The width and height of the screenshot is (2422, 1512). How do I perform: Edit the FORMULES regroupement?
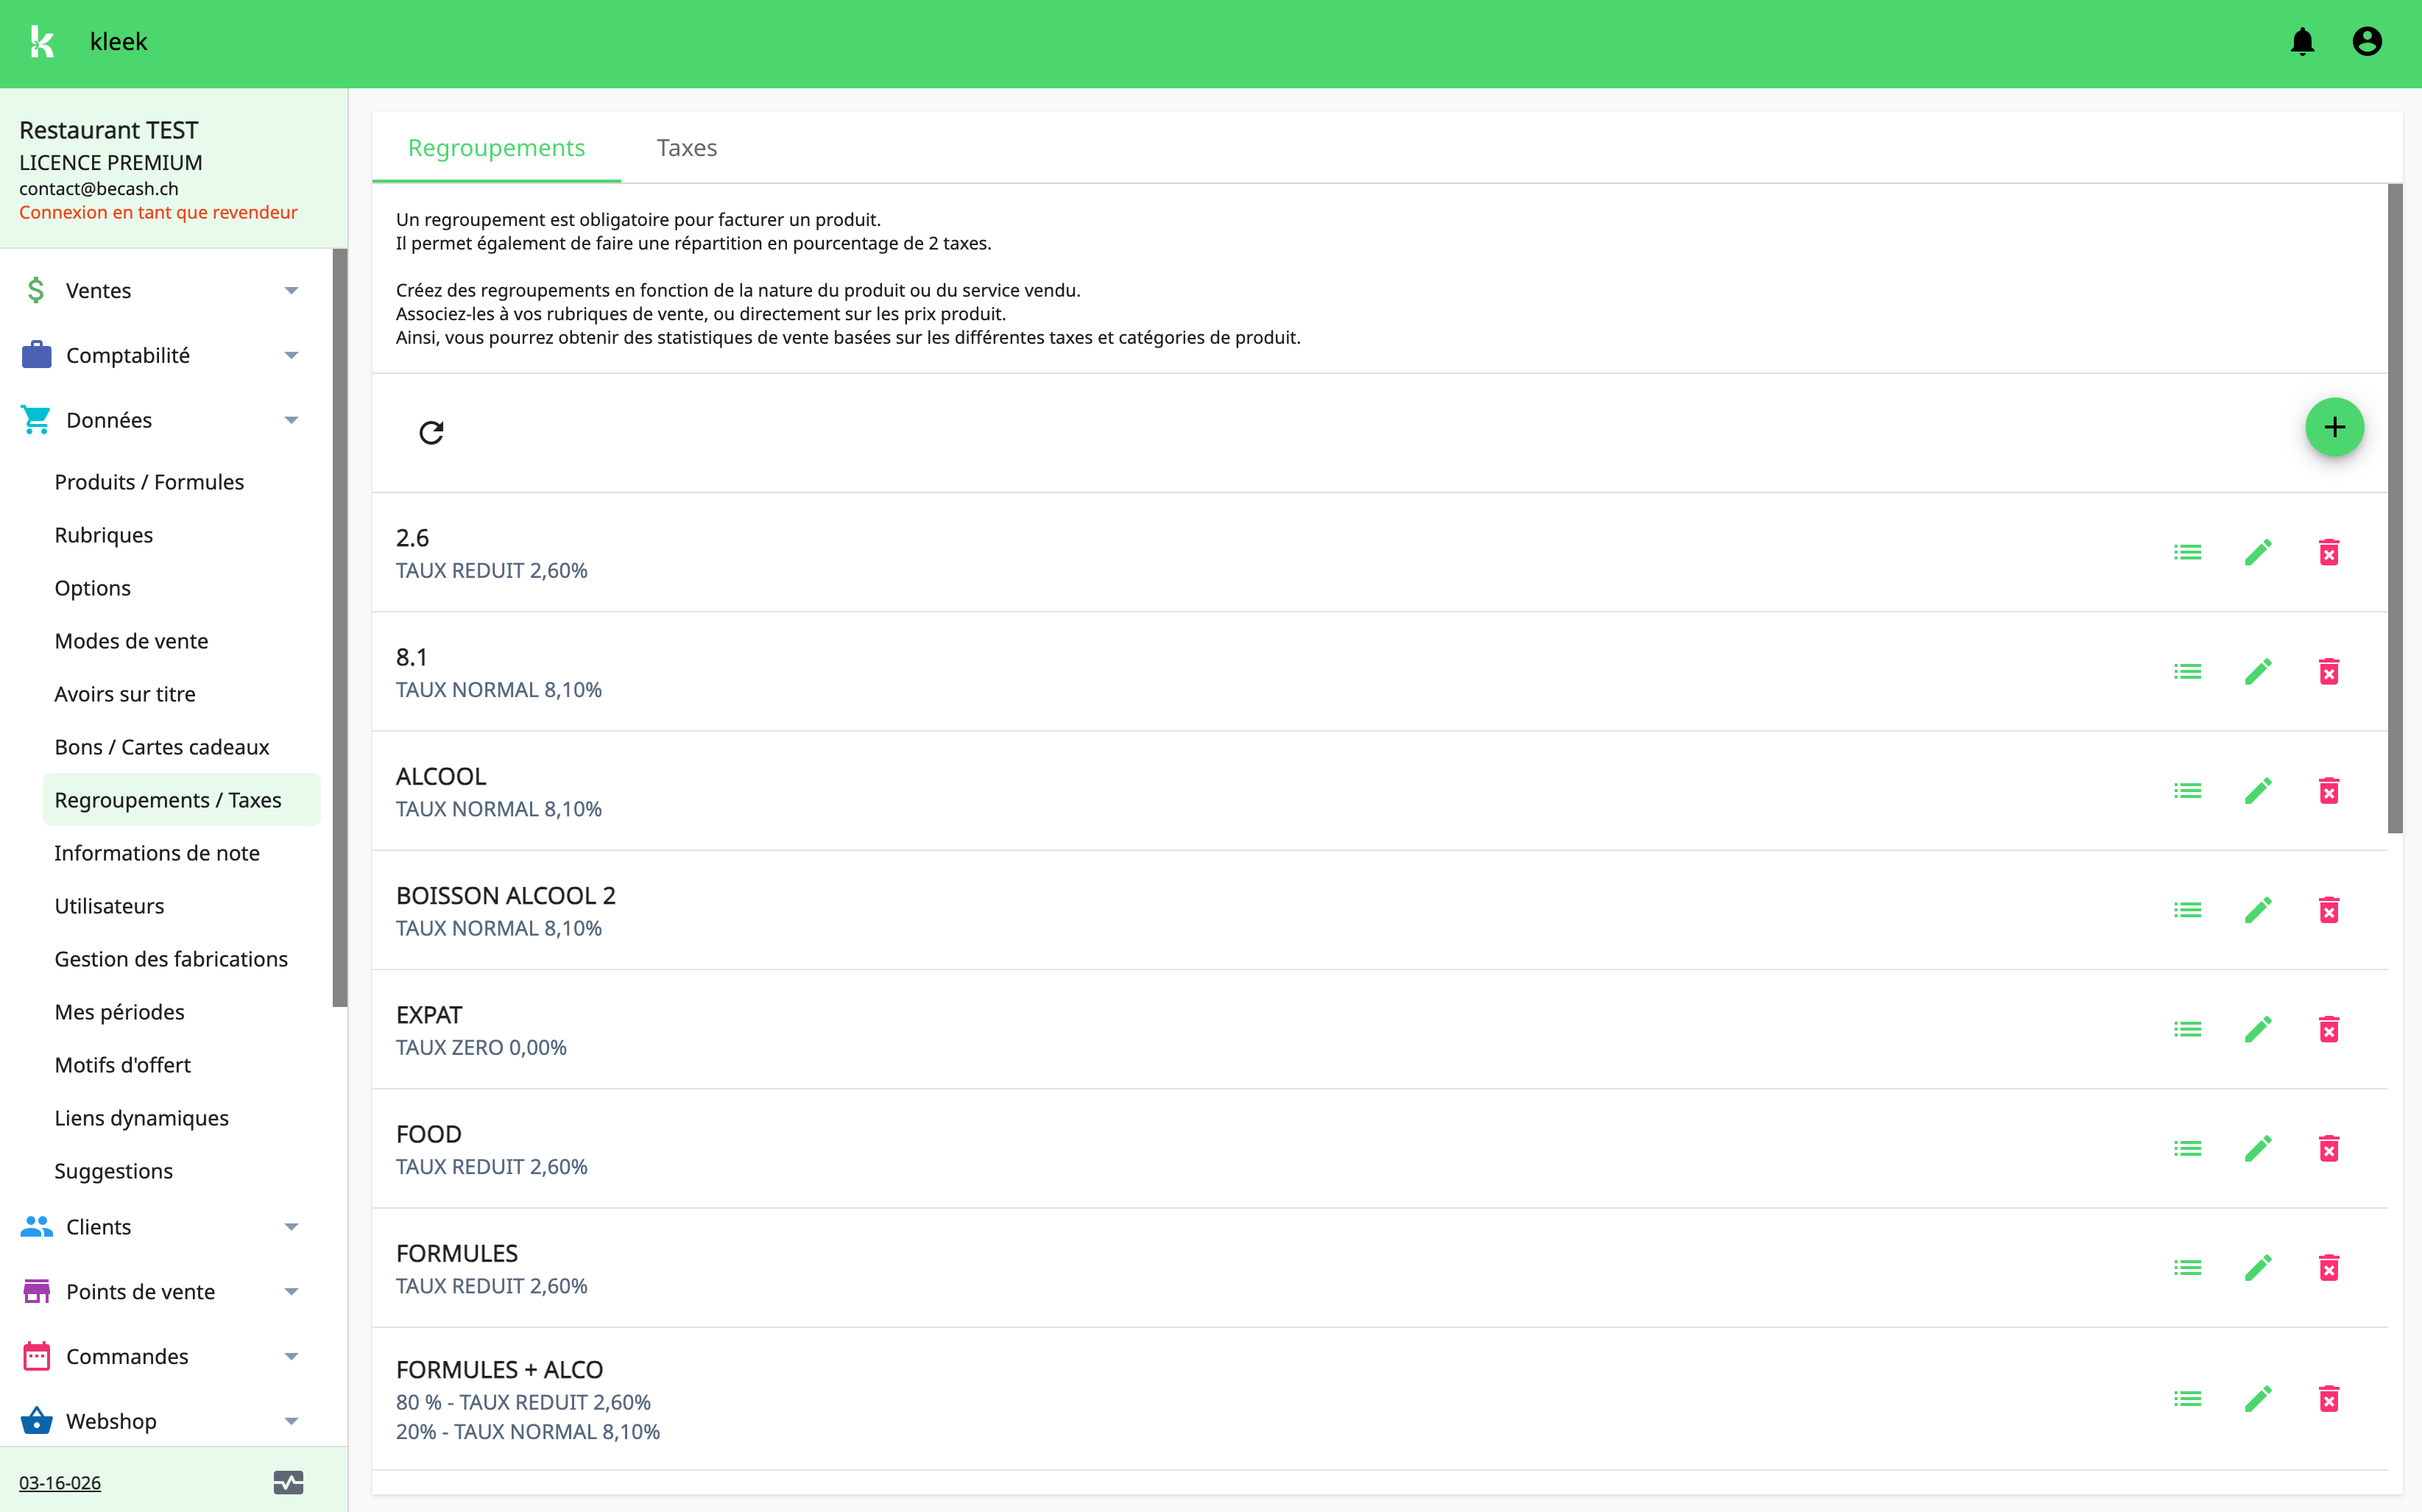[2258, 1268]
